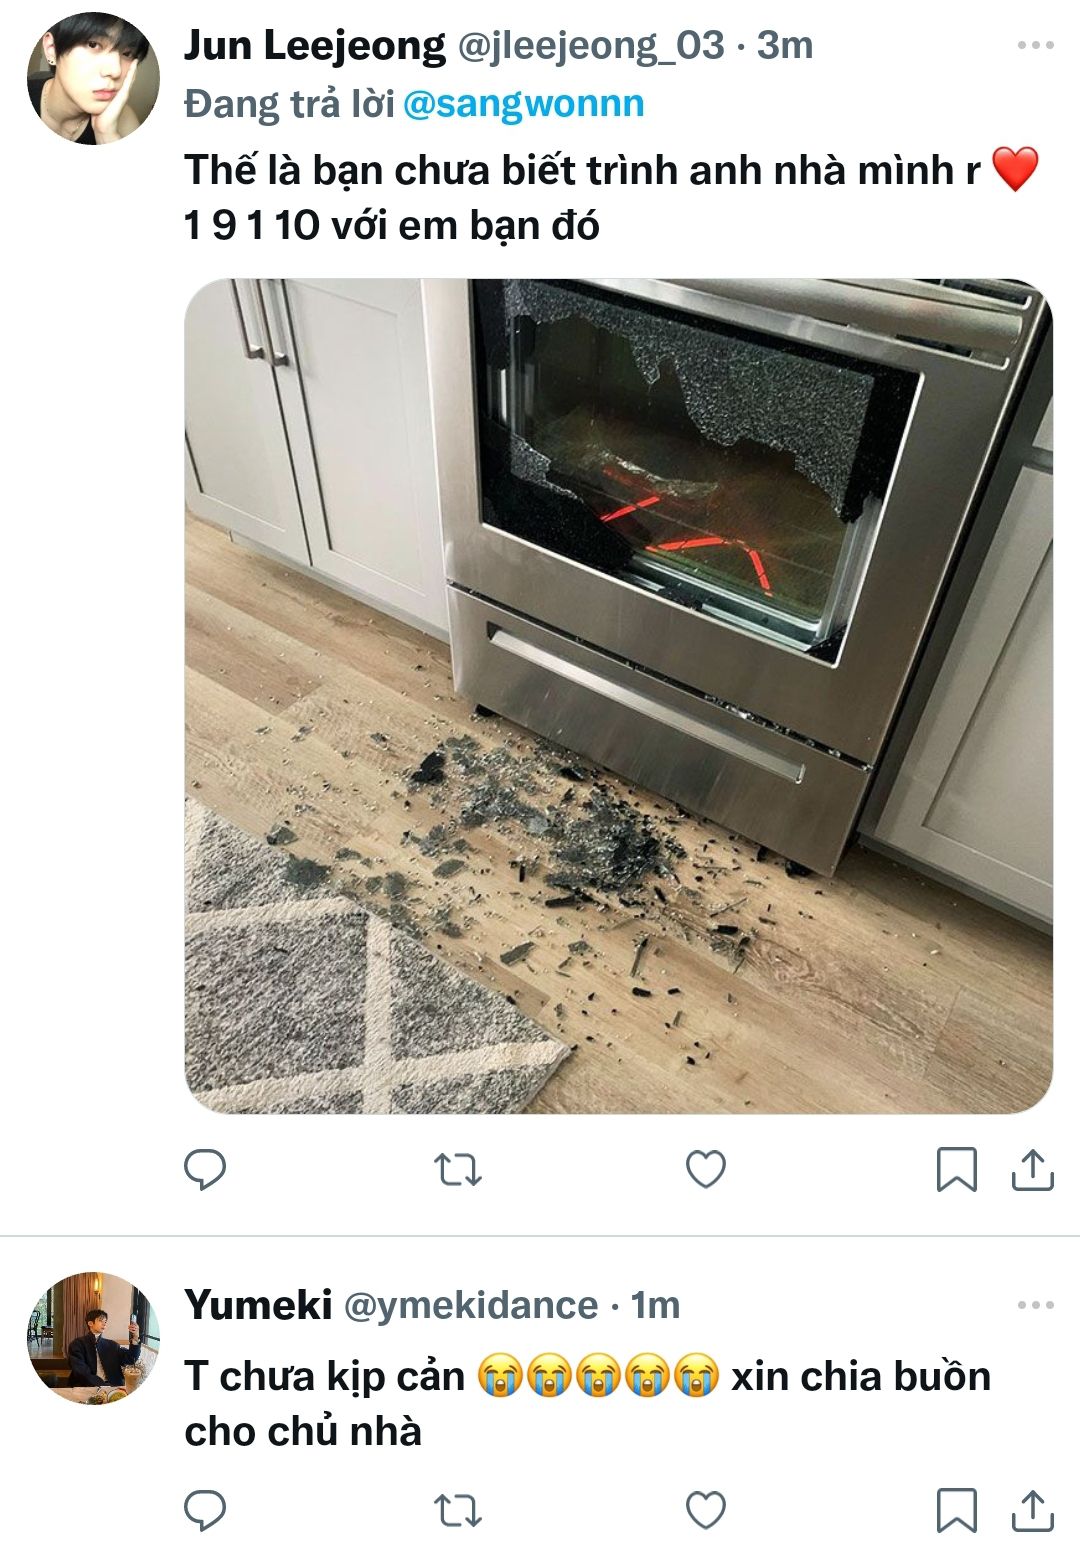Open Jun Leejeong display name
The width and height of the screenshot is (1080, 1561).
click(x=315, y=46)
